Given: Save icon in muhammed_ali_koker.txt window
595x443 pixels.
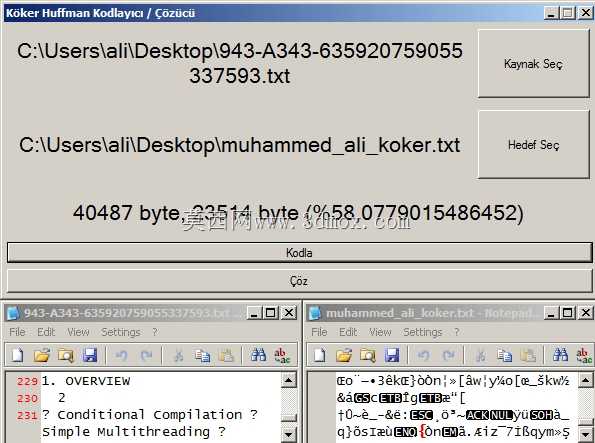Looking at the screenshot, I should (392, 355).
